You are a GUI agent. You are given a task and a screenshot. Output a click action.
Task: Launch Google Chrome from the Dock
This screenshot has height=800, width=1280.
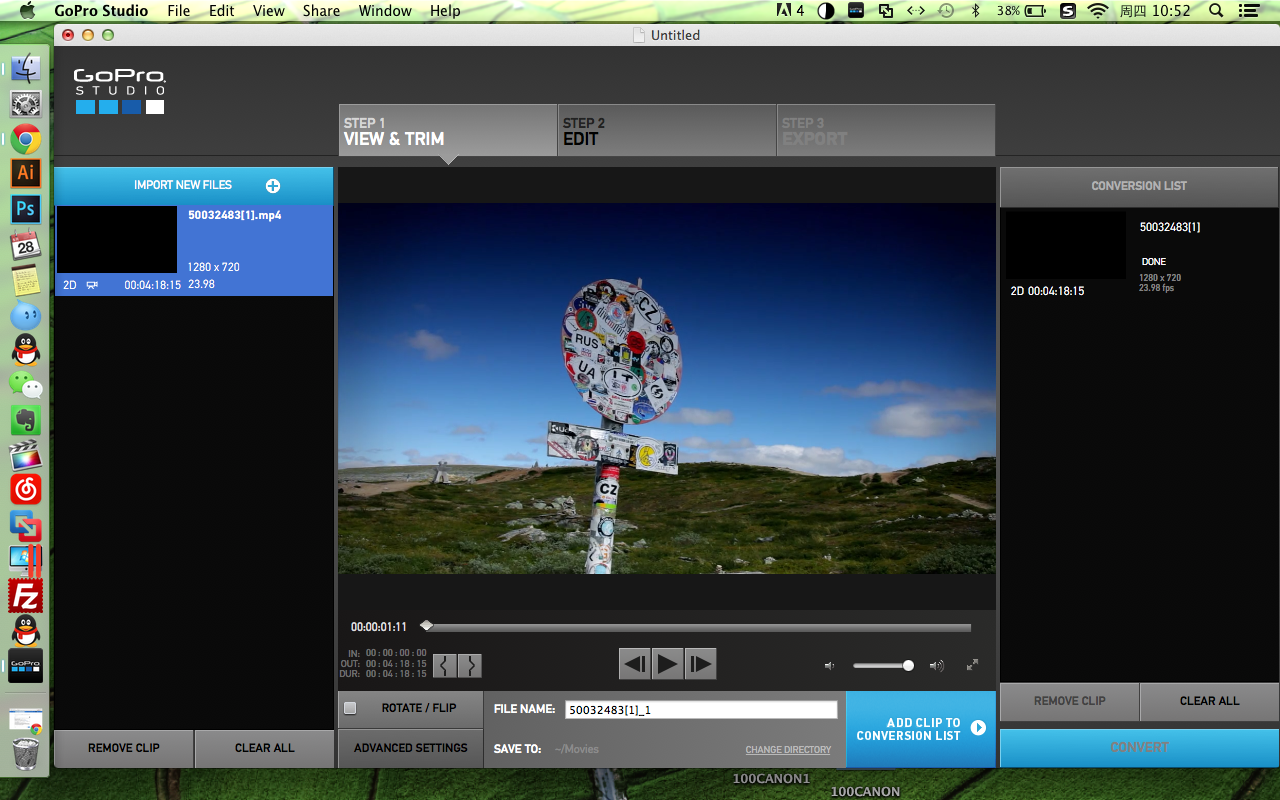click(25, 138)
